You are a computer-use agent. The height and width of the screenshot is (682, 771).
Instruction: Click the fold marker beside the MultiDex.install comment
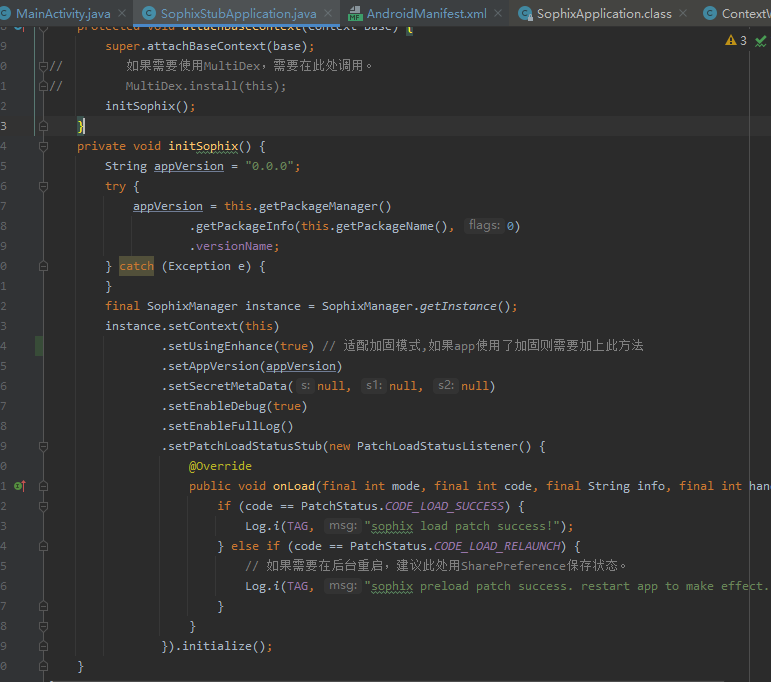click(x=43, y=86)
